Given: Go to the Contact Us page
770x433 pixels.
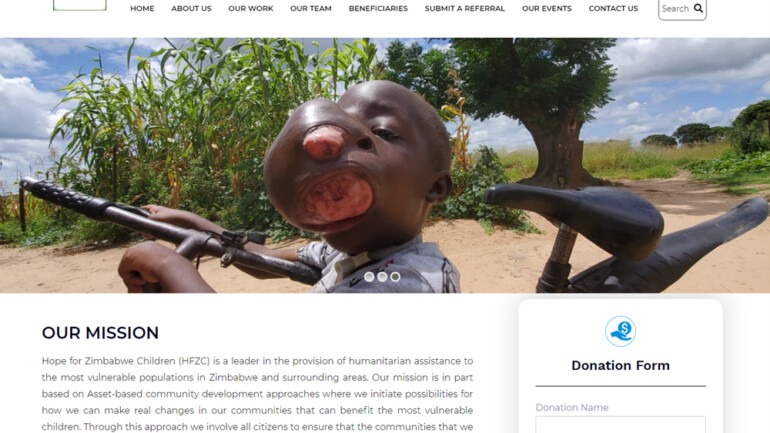Looking at the screenshot, I should click(x=613, y=8).
